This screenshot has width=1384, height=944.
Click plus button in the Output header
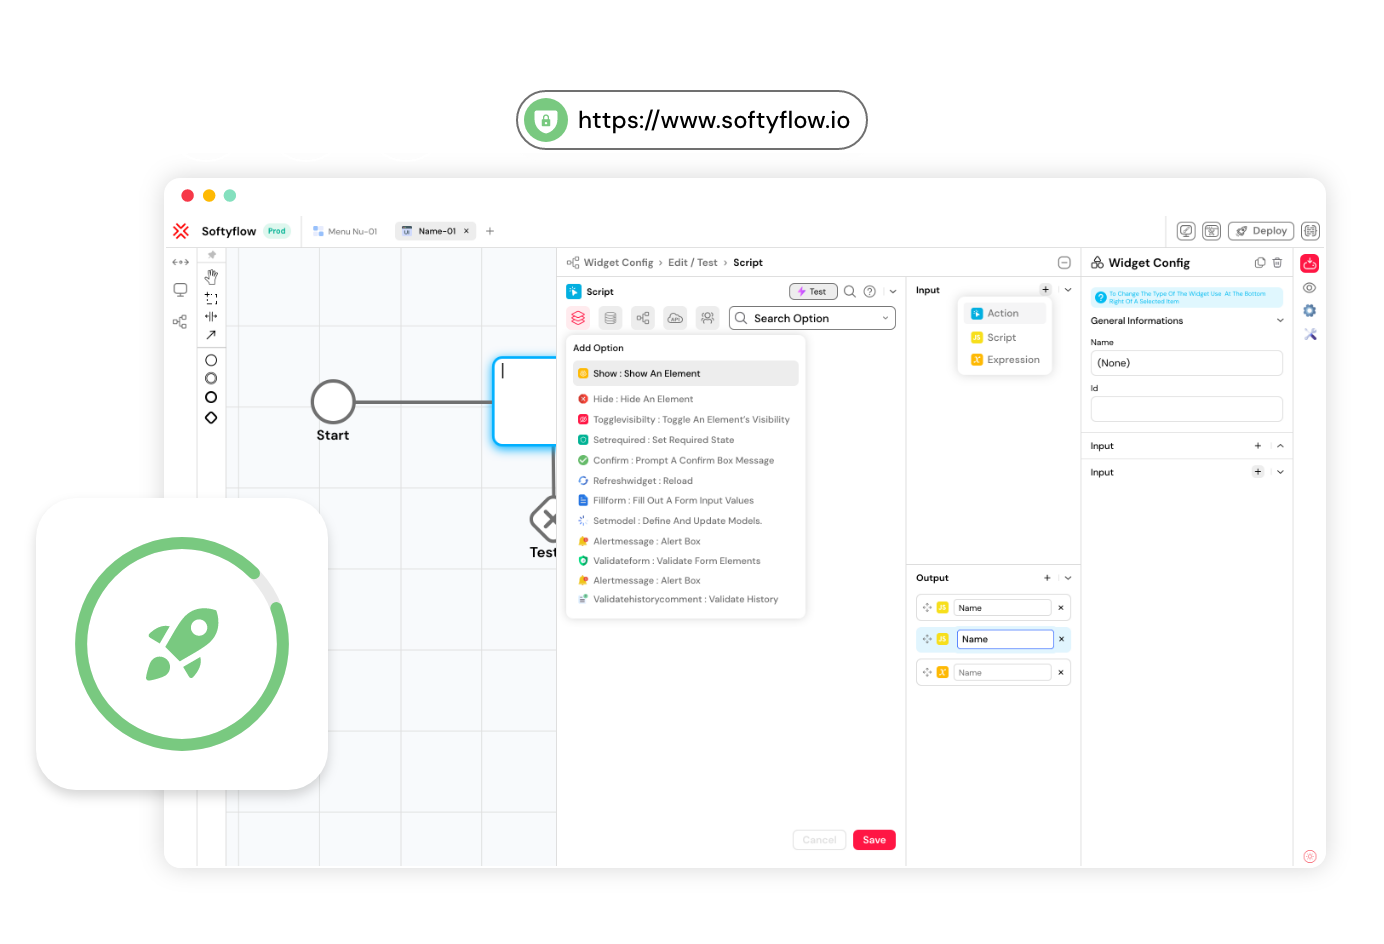[1047, 578]
